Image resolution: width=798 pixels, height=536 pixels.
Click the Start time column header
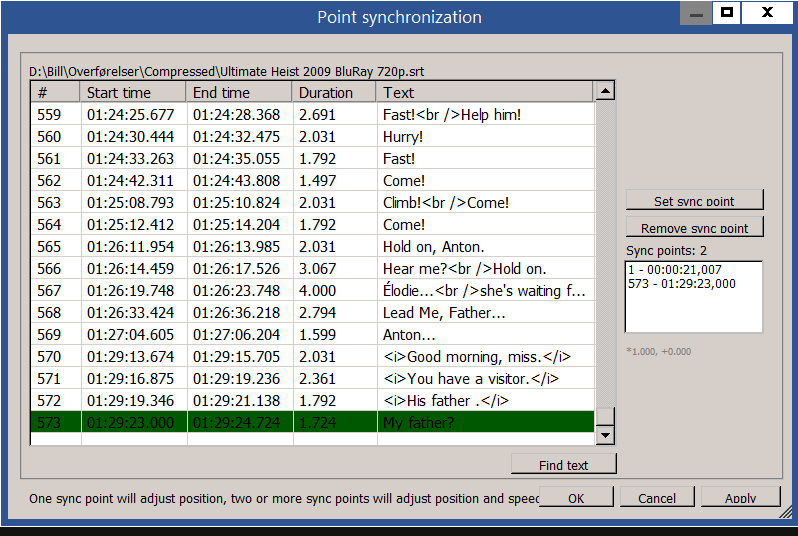tap(133, 93)
